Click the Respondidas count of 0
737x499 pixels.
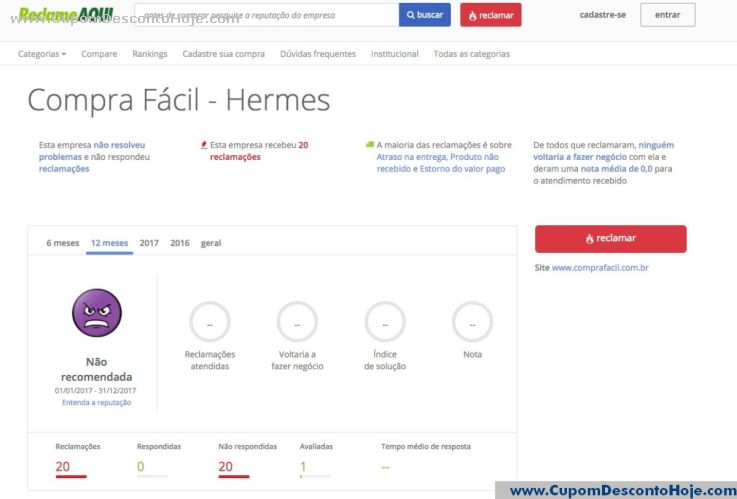tap(141, 467)
